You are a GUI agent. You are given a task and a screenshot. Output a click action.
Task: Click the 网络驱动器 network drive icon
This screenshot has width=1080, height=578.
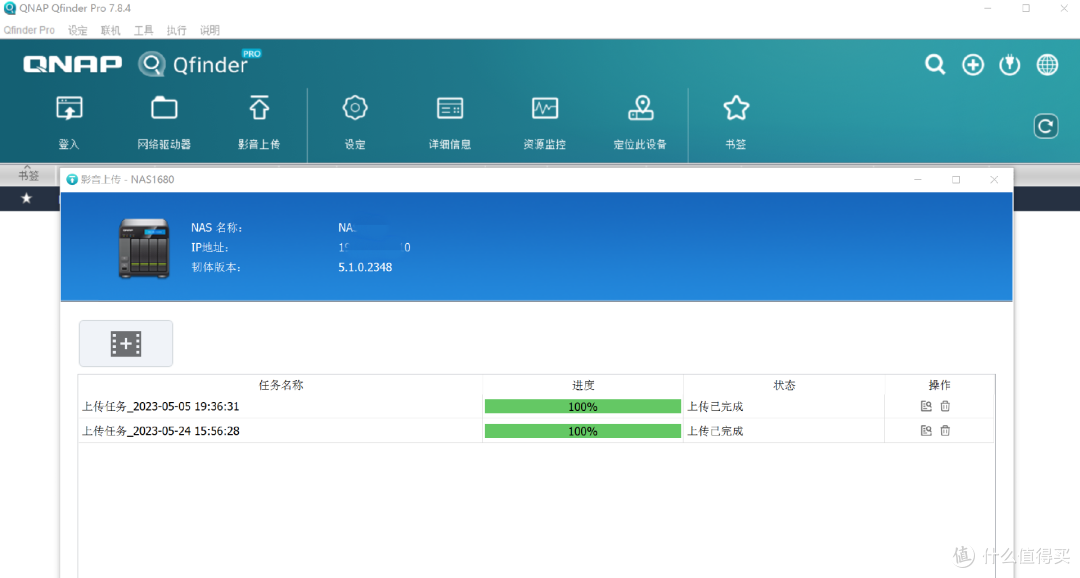(164, 109)
